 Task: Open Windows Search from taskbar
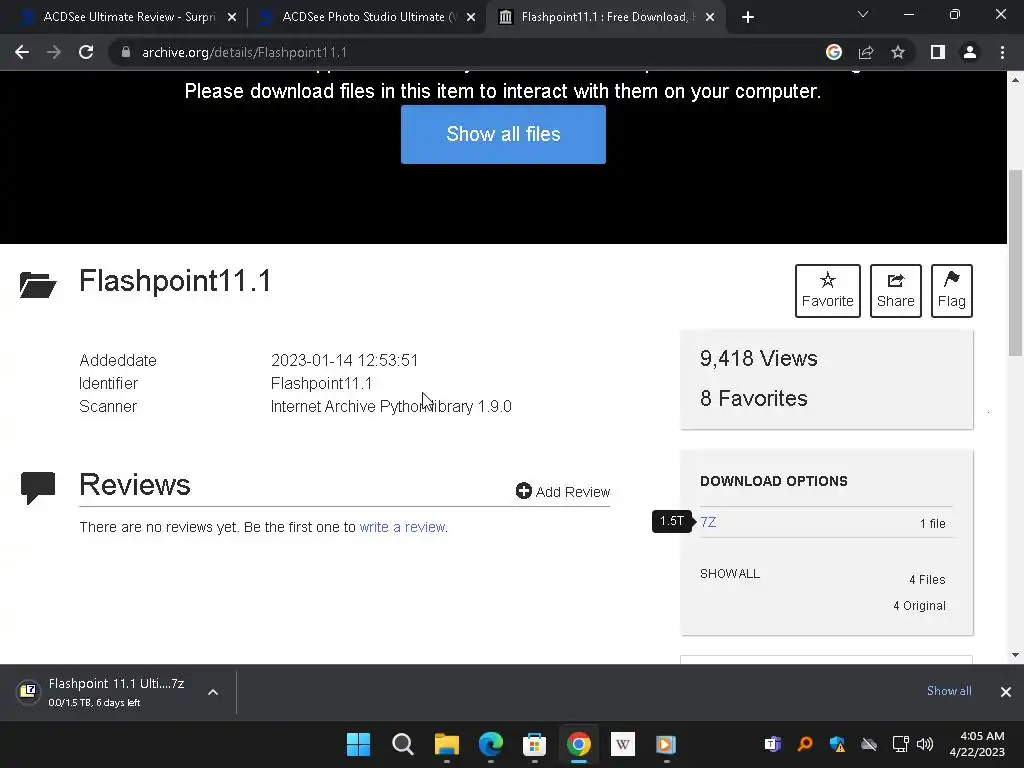(x=402, y=744)
